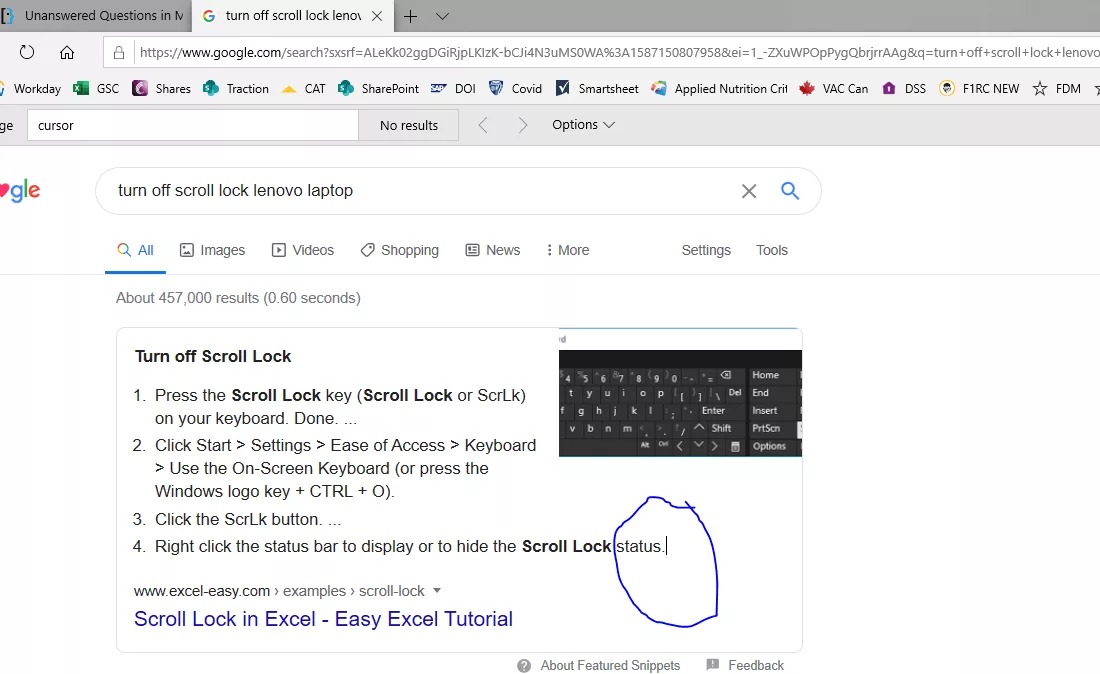Screen dimensions: 1100x674
Task: Open a new tab with the plus icon
Action: tap(410, 16)
